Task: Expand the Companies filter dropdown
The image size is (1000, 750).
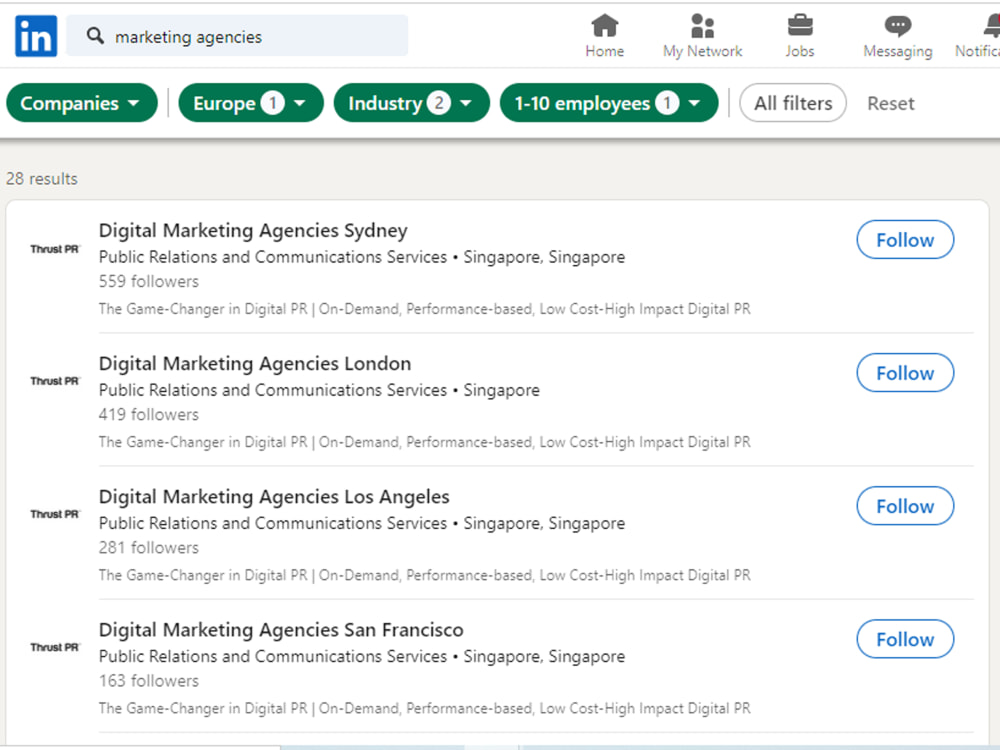Action: (82, 103)
